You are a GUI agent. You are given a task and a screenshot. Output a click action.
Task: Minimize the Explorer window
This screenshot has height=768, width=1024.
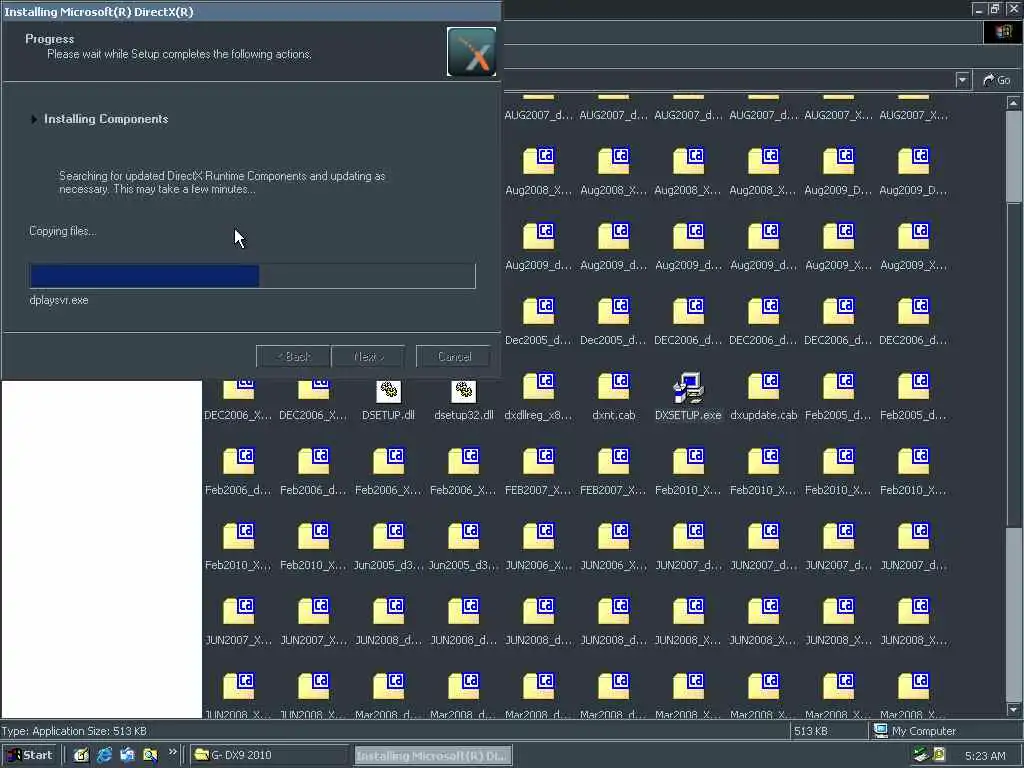coord(978,9)
